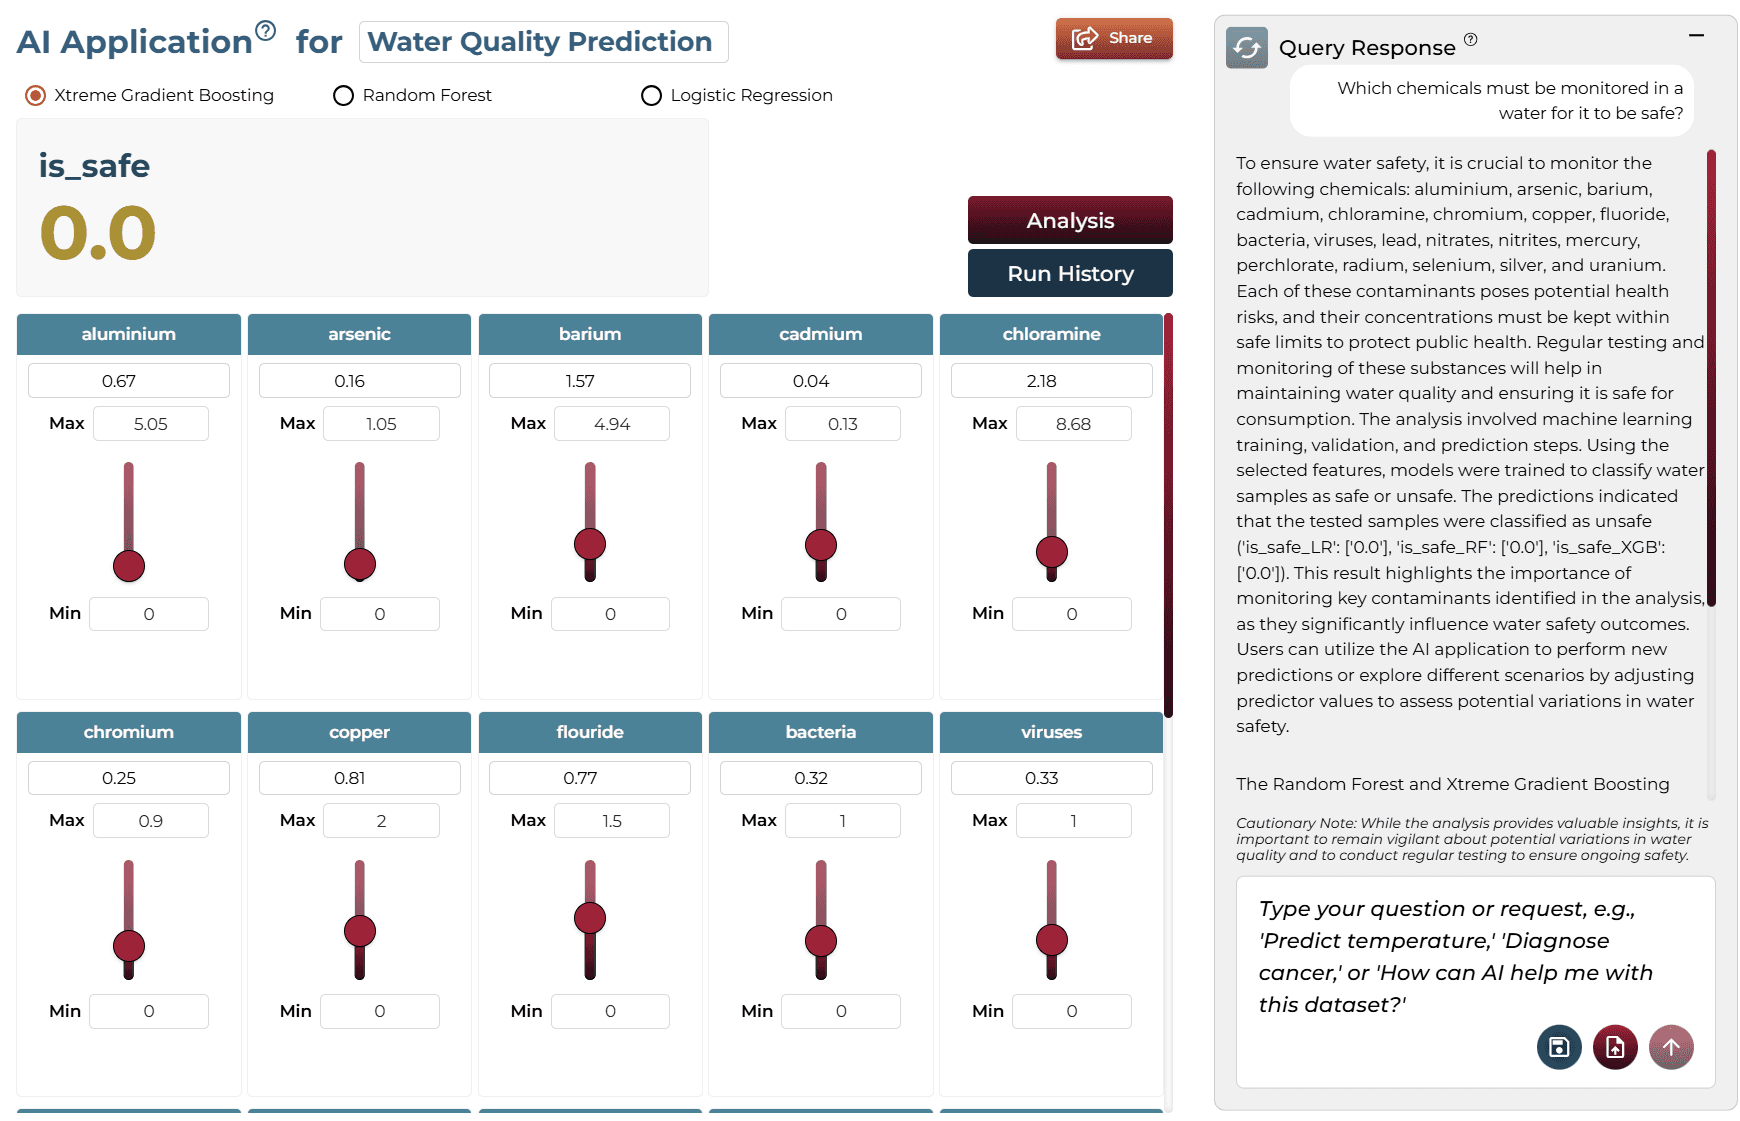Click the Share button
This screenshot has height=1121, width=1740.
pyautogui.click(x=1114, y=38)
